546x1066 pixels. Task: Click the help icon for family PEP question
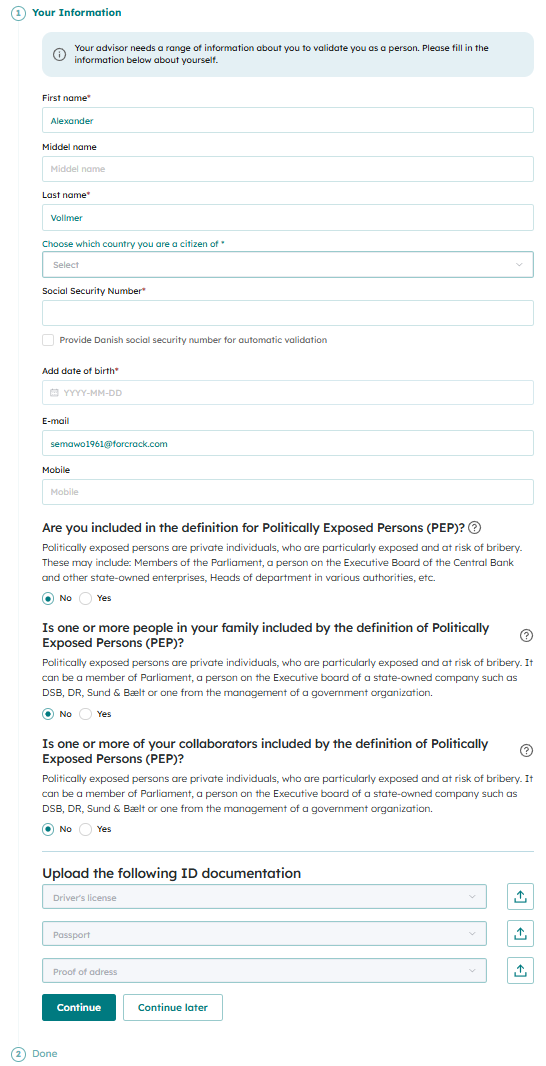point(526,636)
